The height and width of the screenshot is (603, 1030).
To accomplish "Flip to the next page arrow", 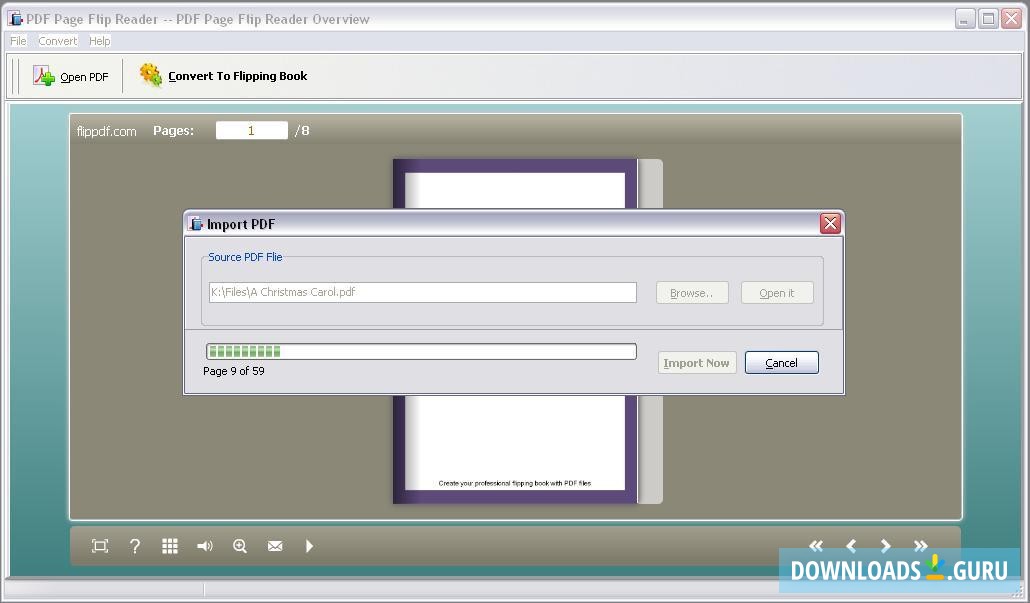I will (886, 546).
